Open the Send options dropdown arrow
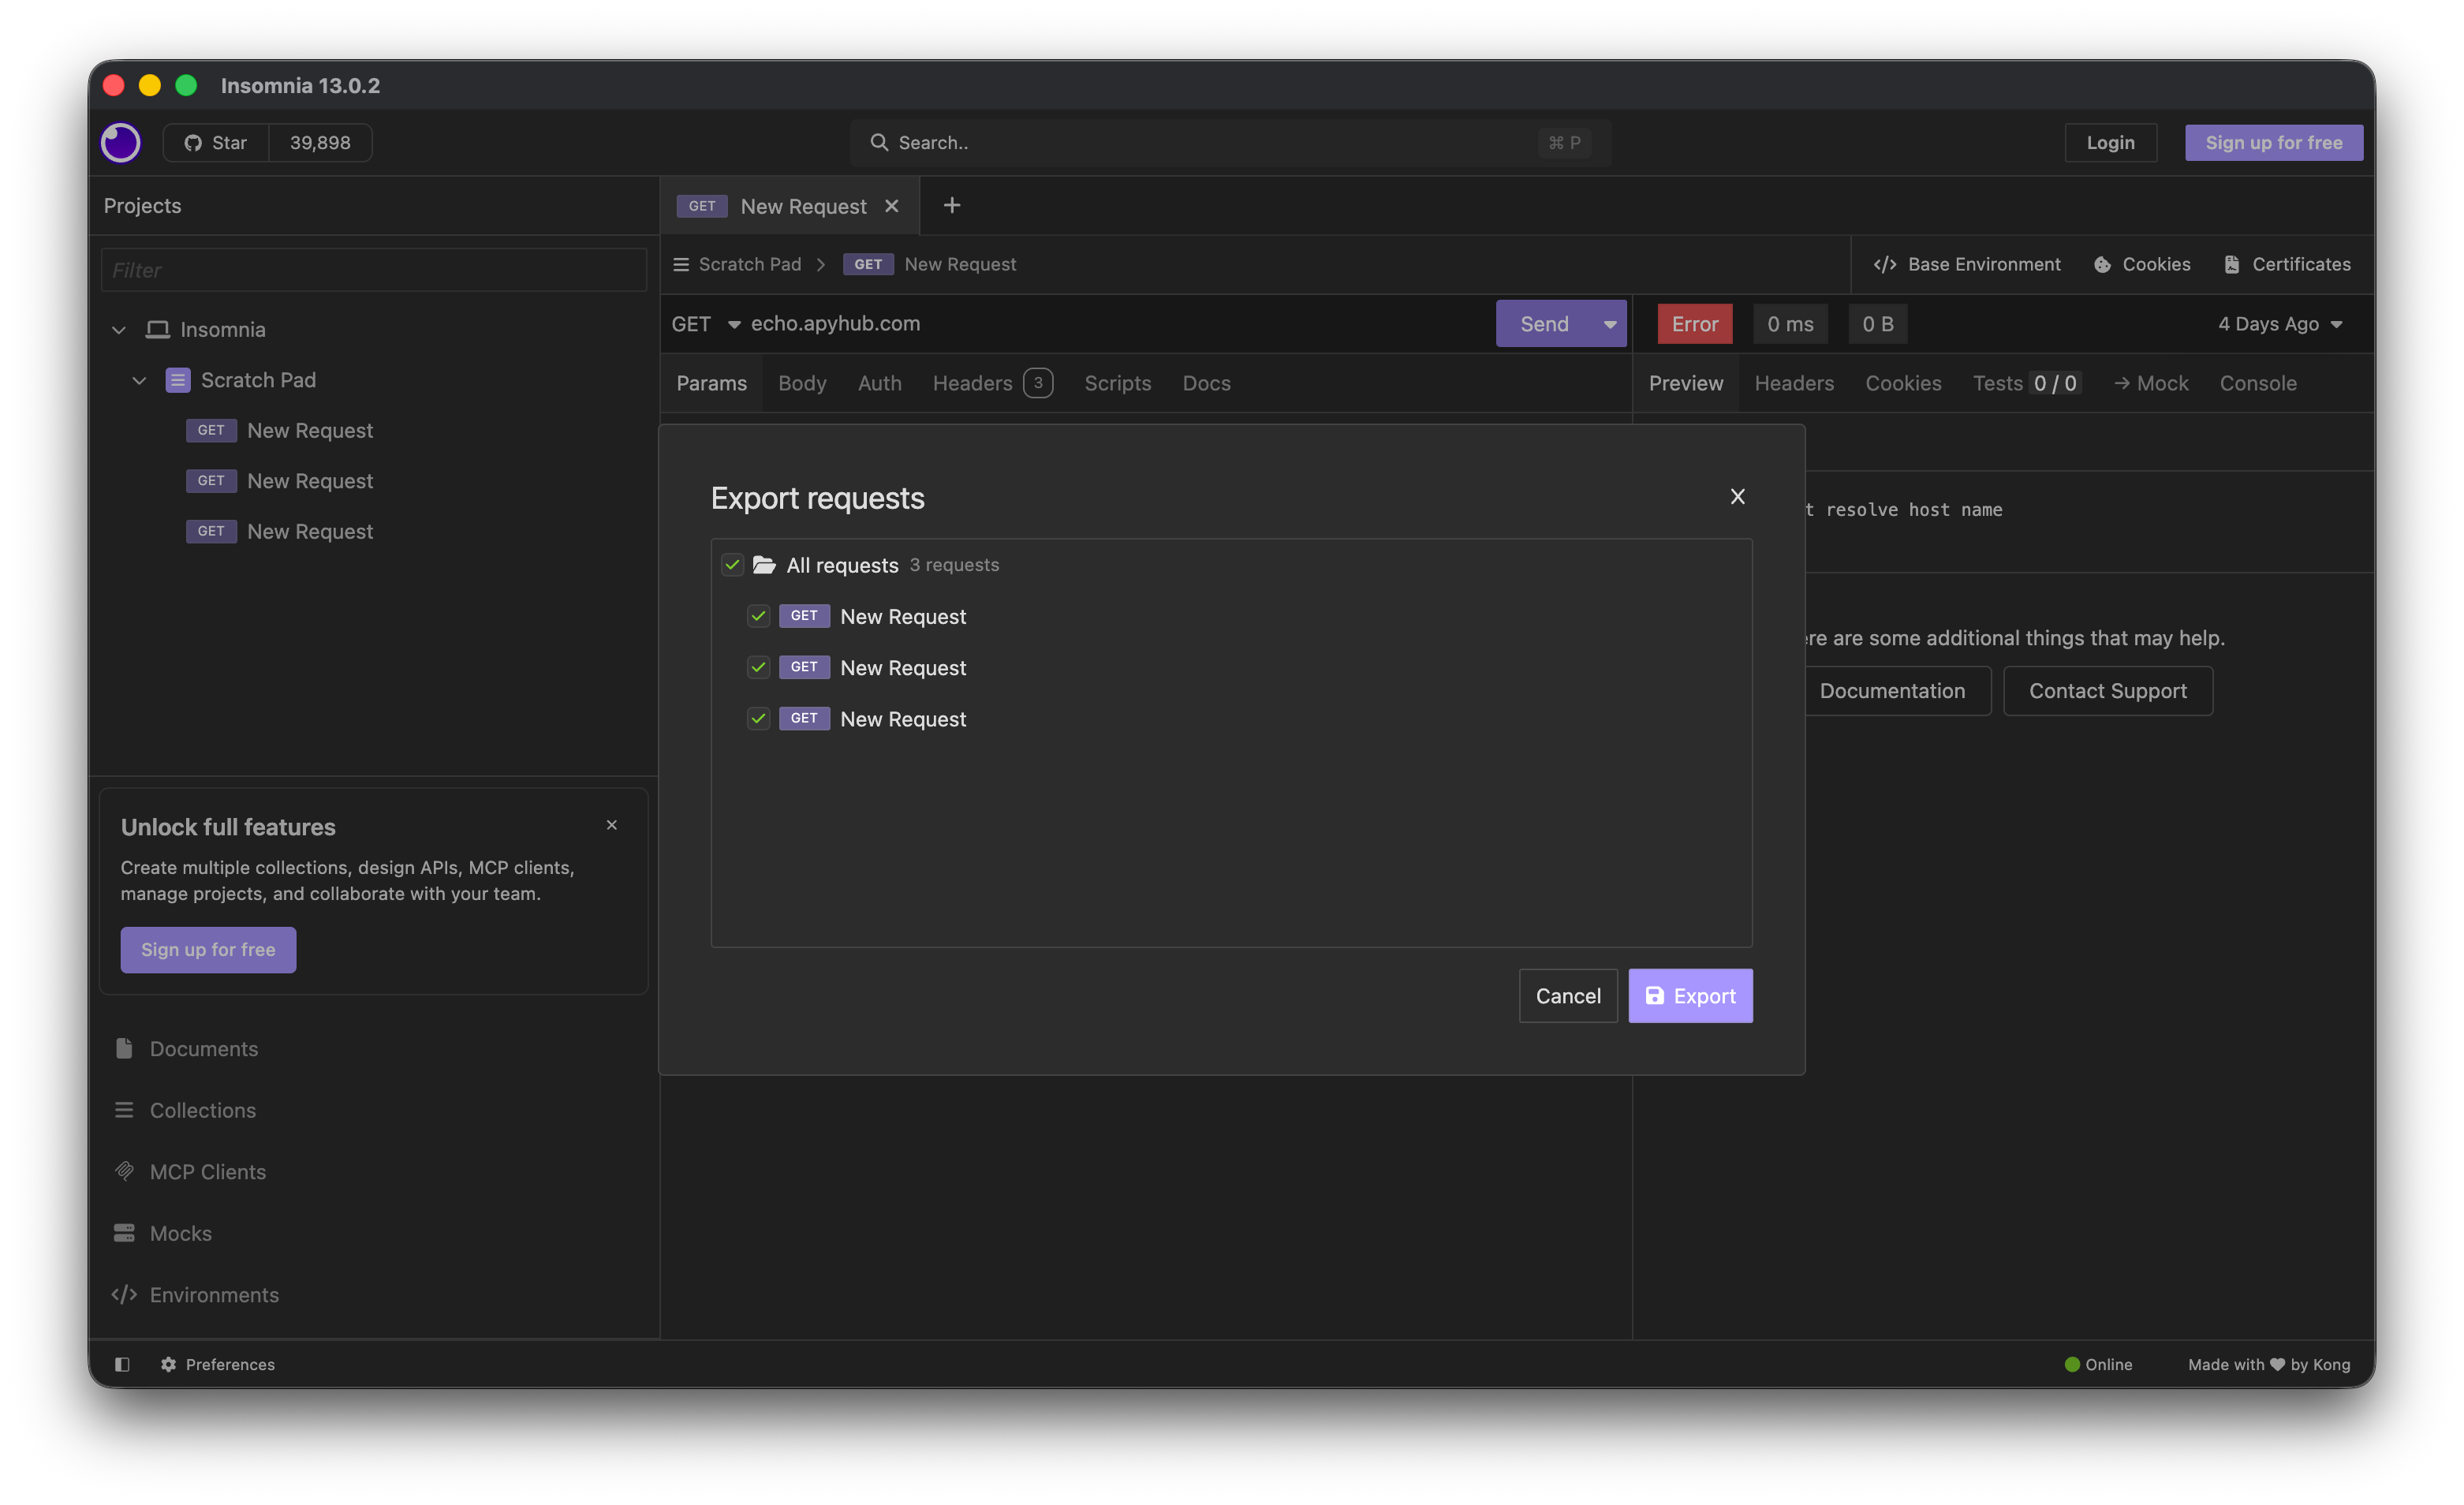Image resolution: width=2464 pixels, height=1505 pixels. 1610,324
